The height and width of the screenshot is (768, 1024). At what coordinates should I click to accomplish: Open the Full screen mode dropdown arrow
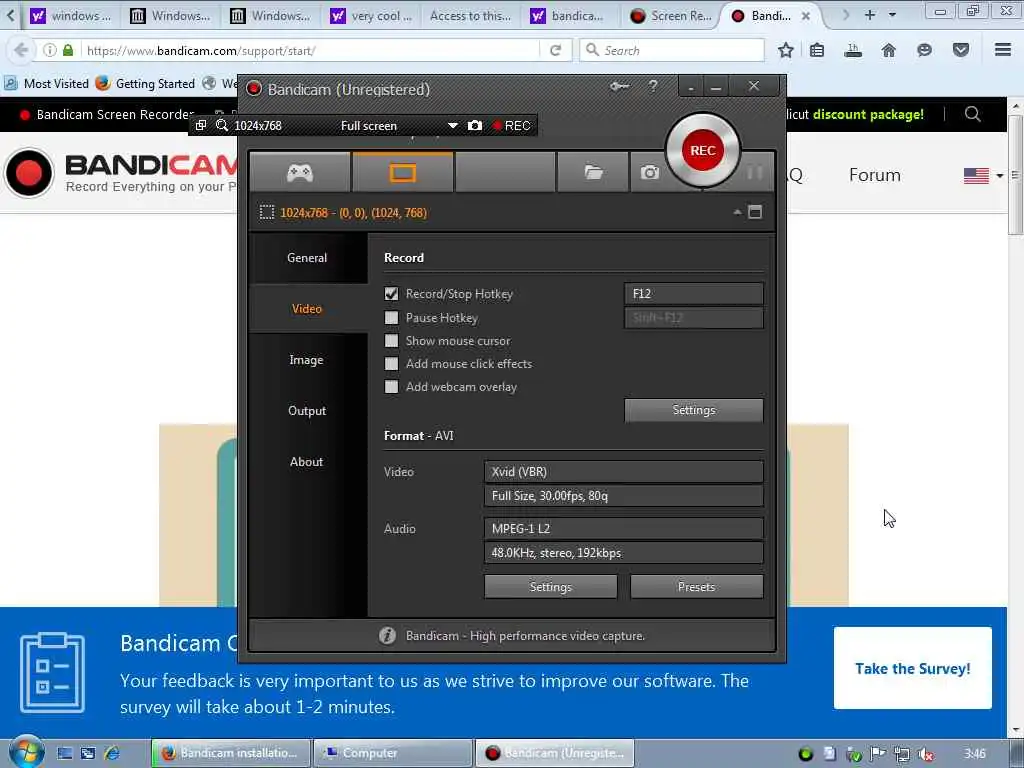(452, 125)
